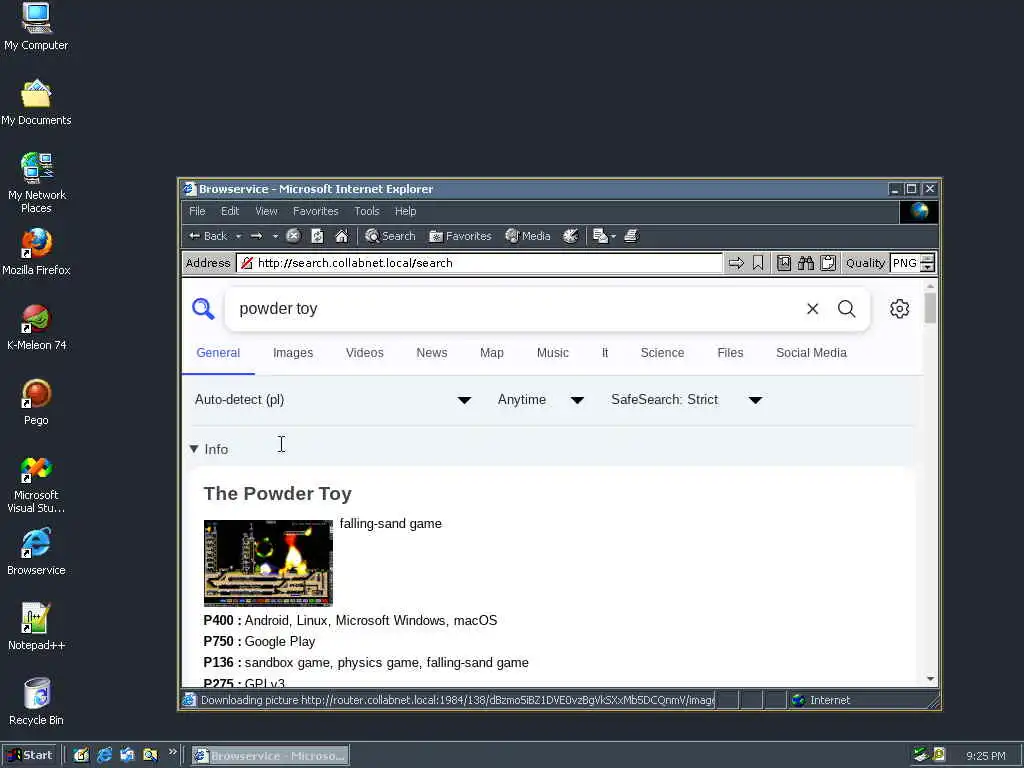Select the Notepad++ desktop icon
This screenshot has height=768, width=1024.
coord(37,626)
